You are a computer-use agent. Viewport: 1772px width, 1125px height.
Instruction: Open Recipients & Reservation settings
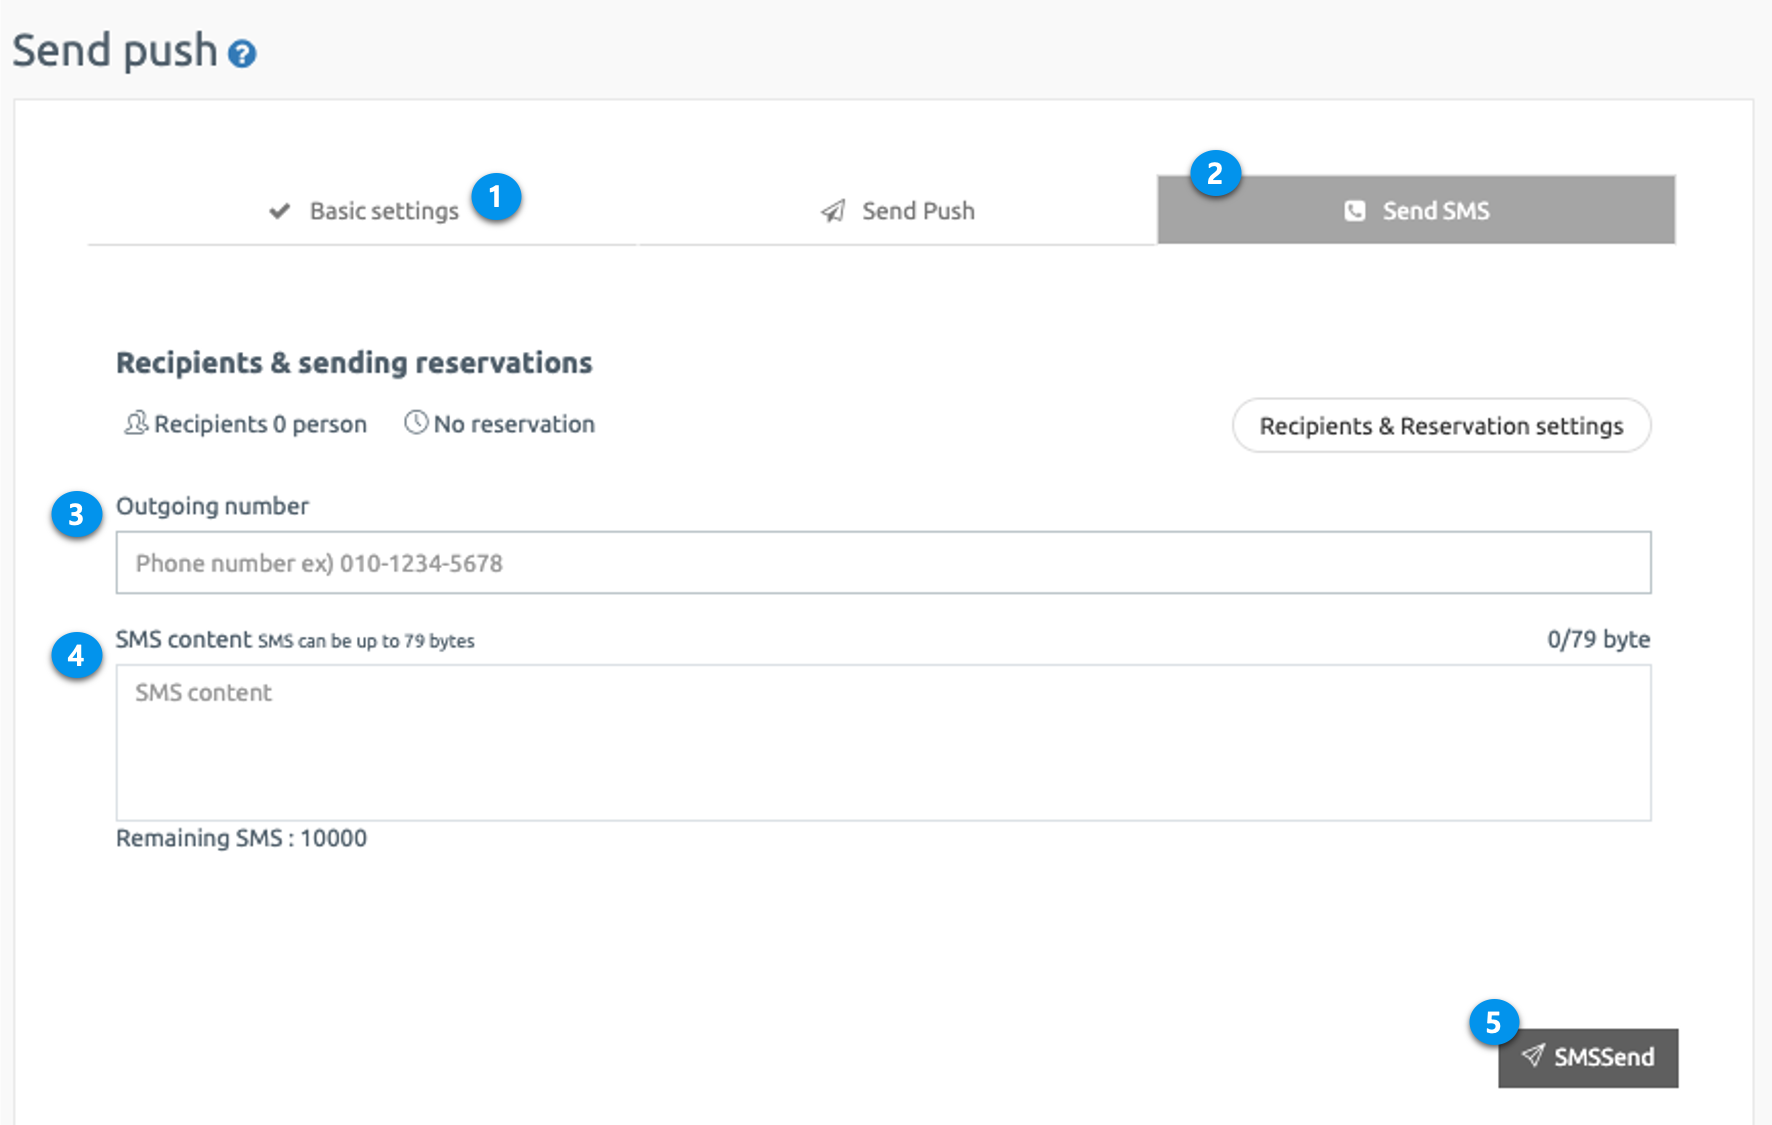click(x=1441, y=426)
